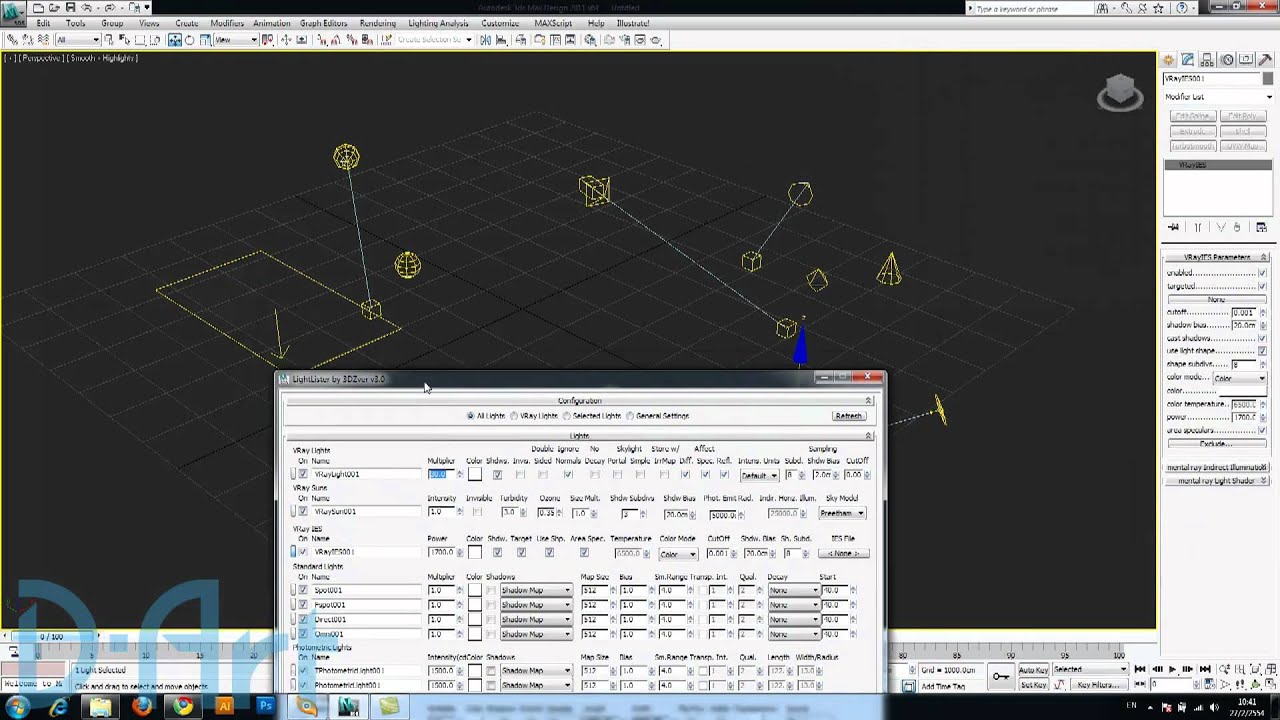Open the 3ds Max application button
The height and width of the screenshot is (720, 1280).
pos(13,15)
